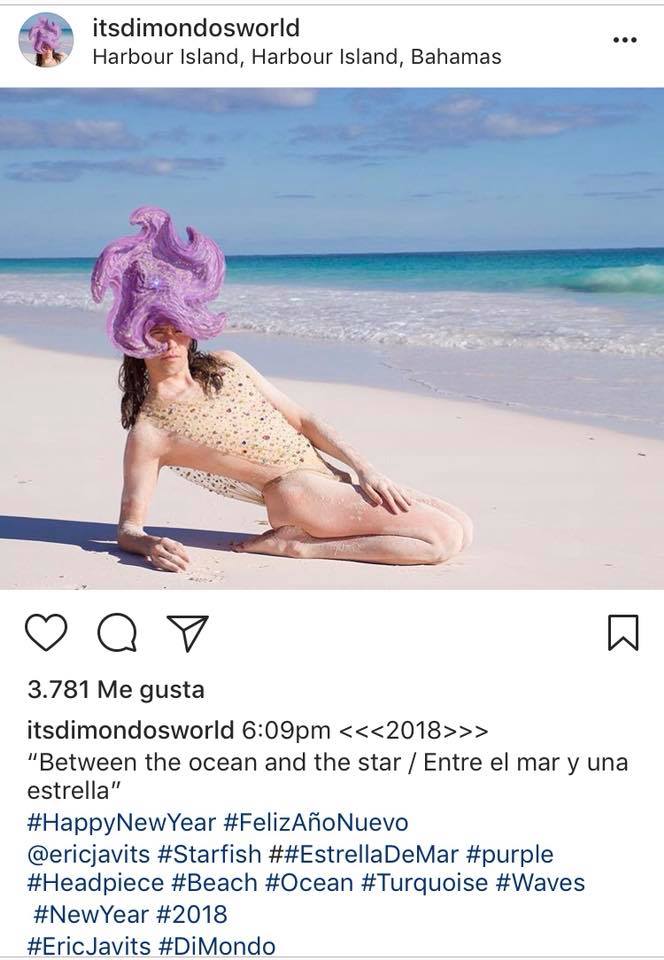This screenshot has width=664, height=960.
Task: Tap the itsdimondosworld profile avatar
Action: pos(46,40)
